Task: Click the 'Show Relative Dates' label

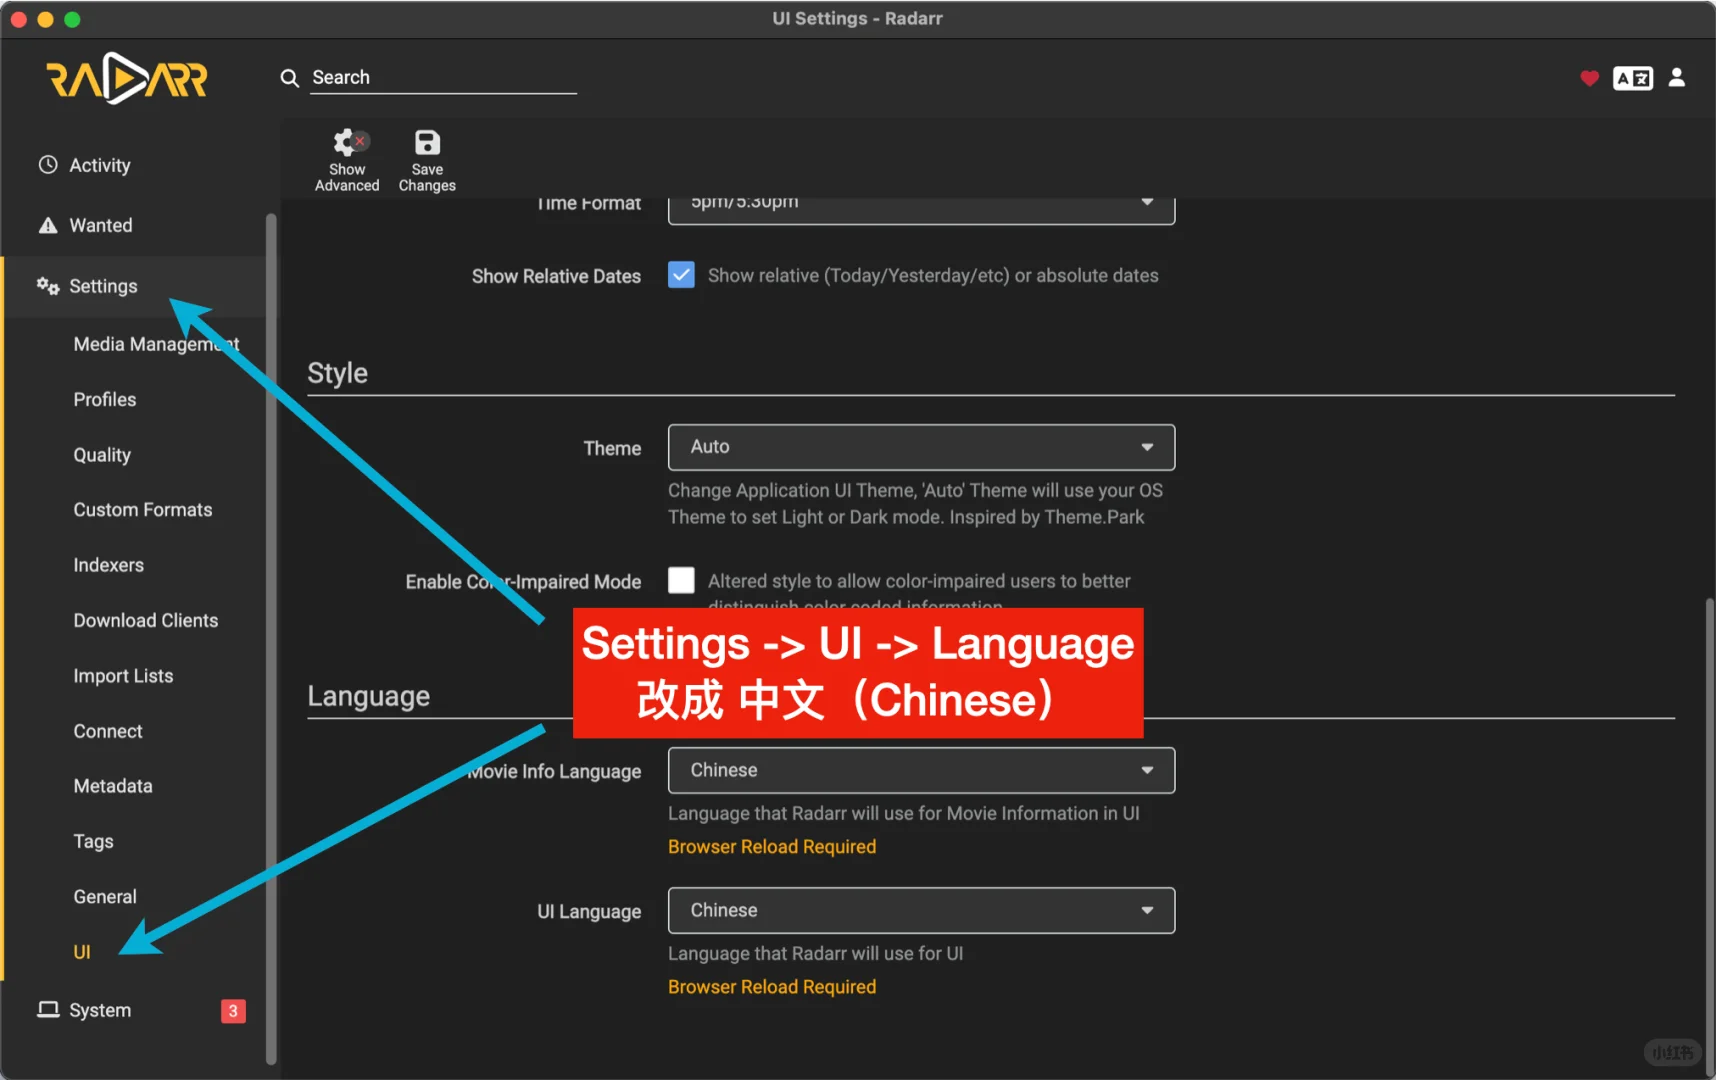Action: click(x=556, y=276)
